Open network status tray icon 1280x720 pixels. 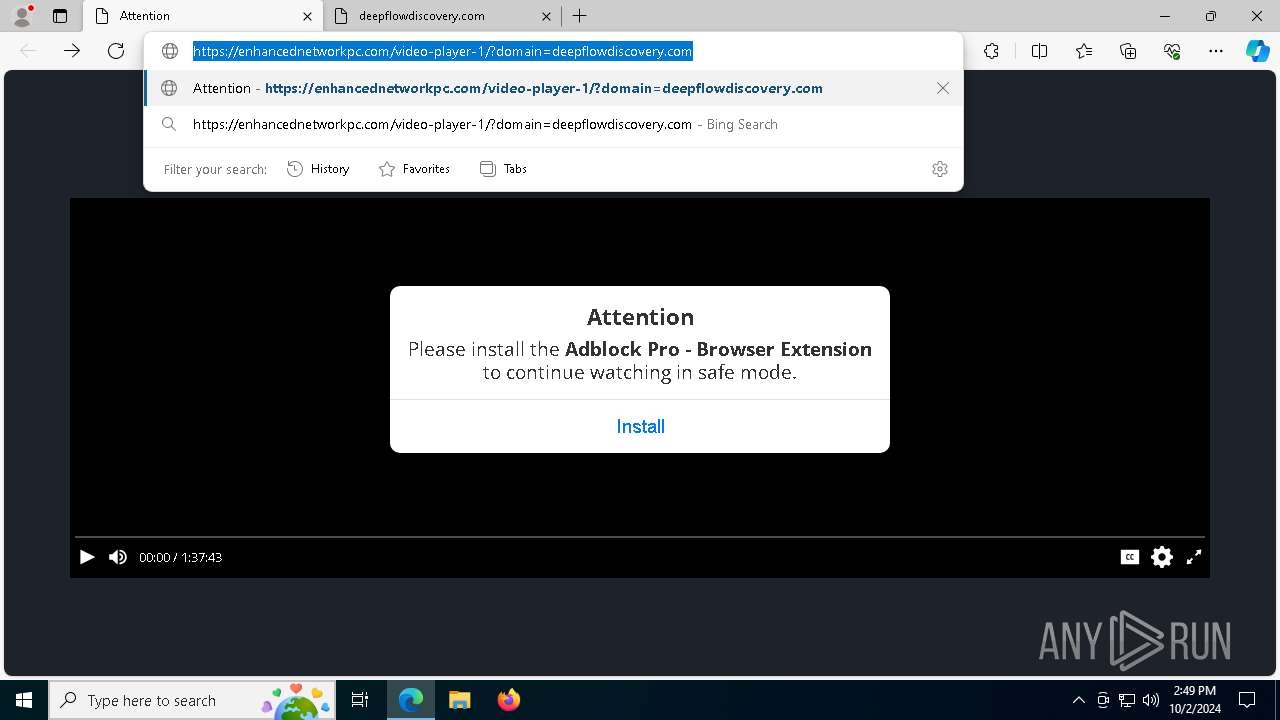pos(1127,700)
